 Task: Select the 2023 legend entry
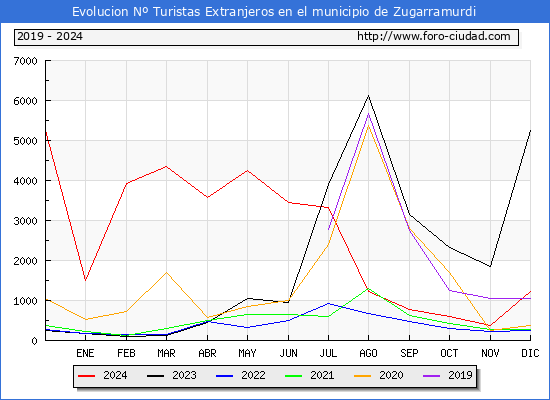(172, 375)
